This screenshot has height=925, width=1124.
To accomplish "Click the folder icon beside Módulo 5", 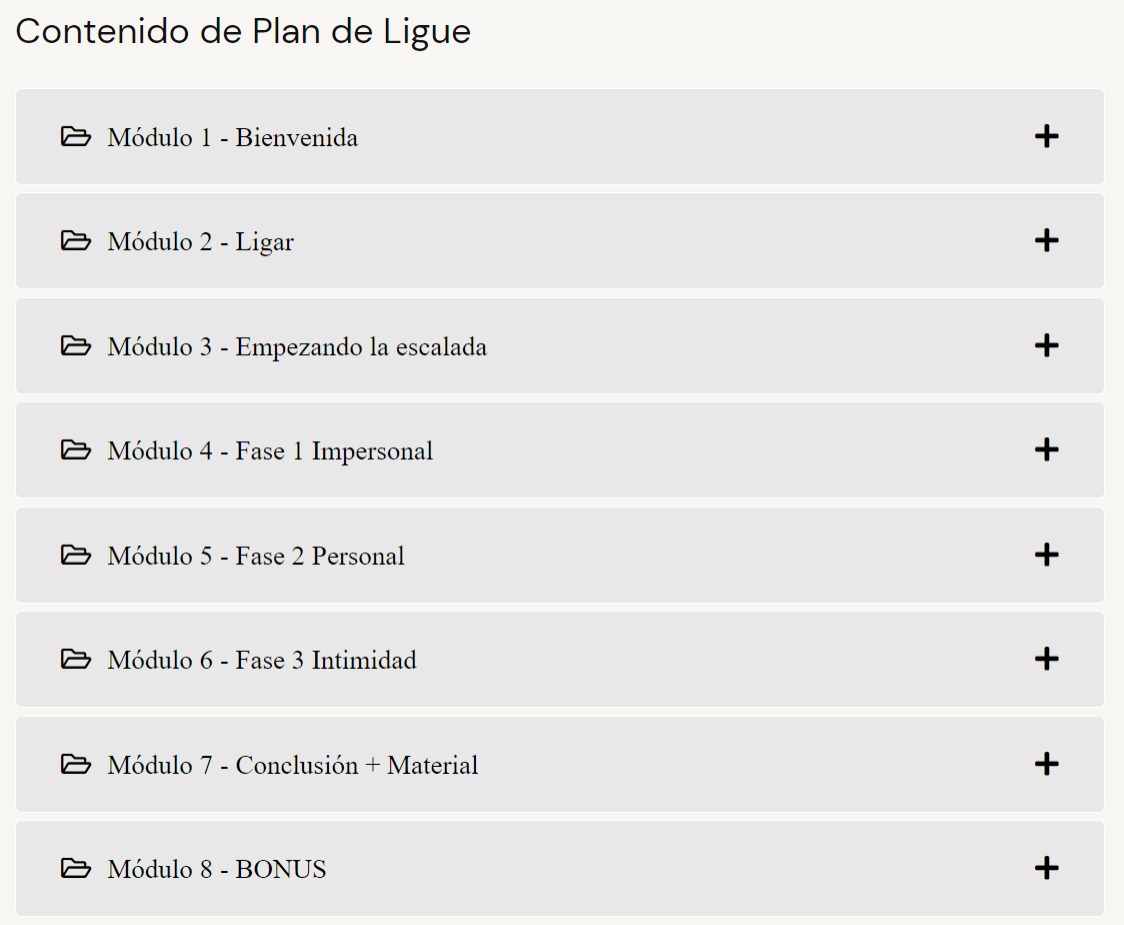I will point(75,554).
